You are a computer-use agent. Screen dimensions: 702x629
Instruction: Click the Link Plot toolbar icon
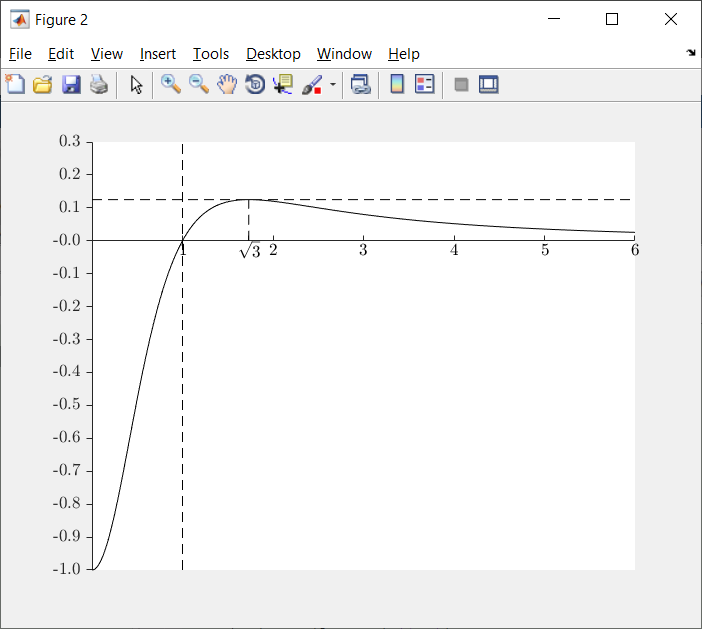pyautogui.click(x=361, y=84)
